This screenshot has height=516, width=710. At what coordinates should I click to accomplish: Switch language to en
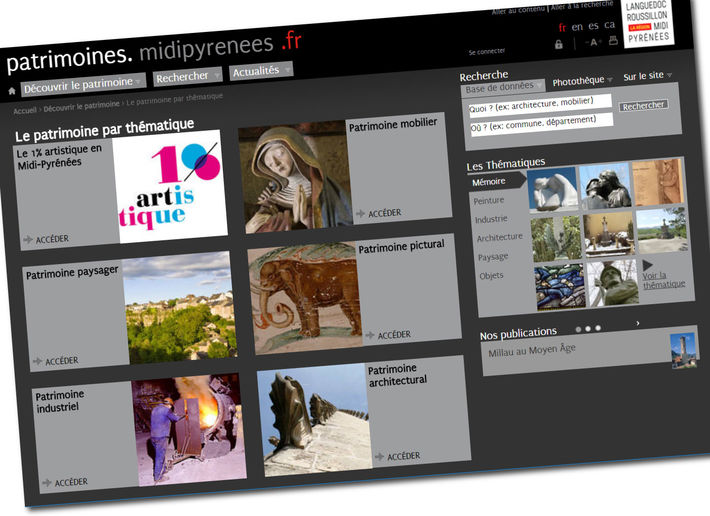[577, 27]
